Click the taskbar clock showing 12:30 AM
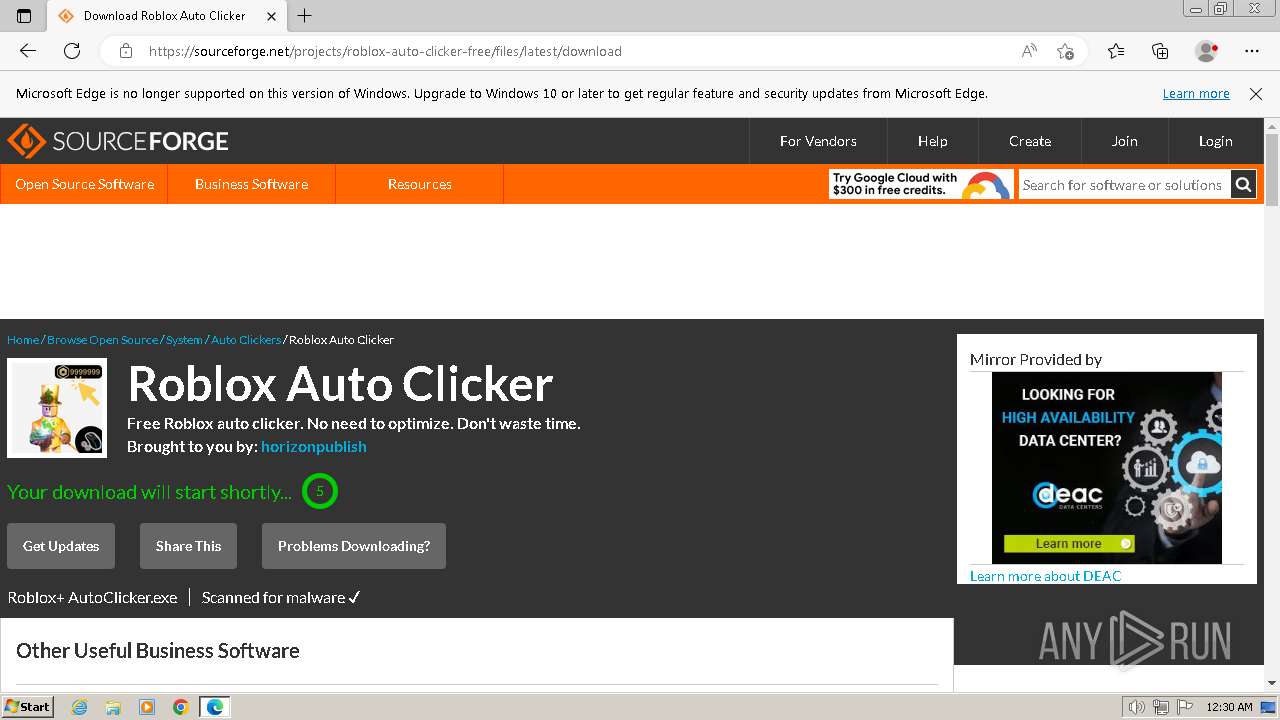1280x720 pixels. click(x=1229, y=707)
